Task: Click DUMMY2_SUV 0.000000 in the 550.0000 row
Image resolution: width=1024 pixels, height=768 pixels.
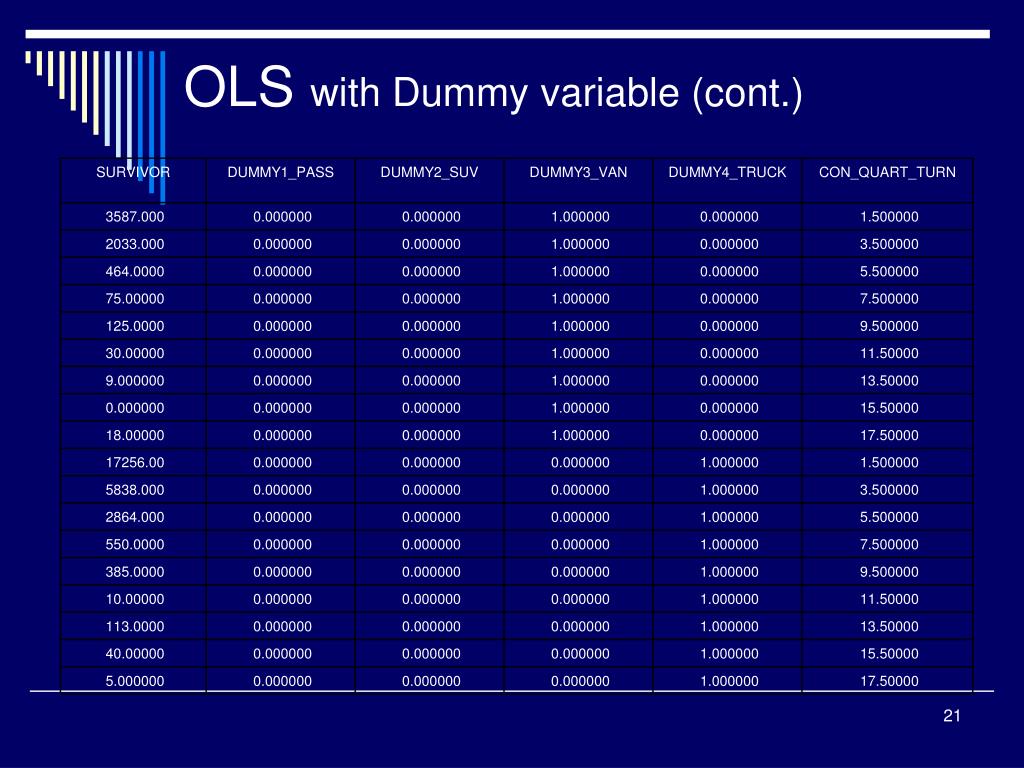Action: tap(432, 545)
